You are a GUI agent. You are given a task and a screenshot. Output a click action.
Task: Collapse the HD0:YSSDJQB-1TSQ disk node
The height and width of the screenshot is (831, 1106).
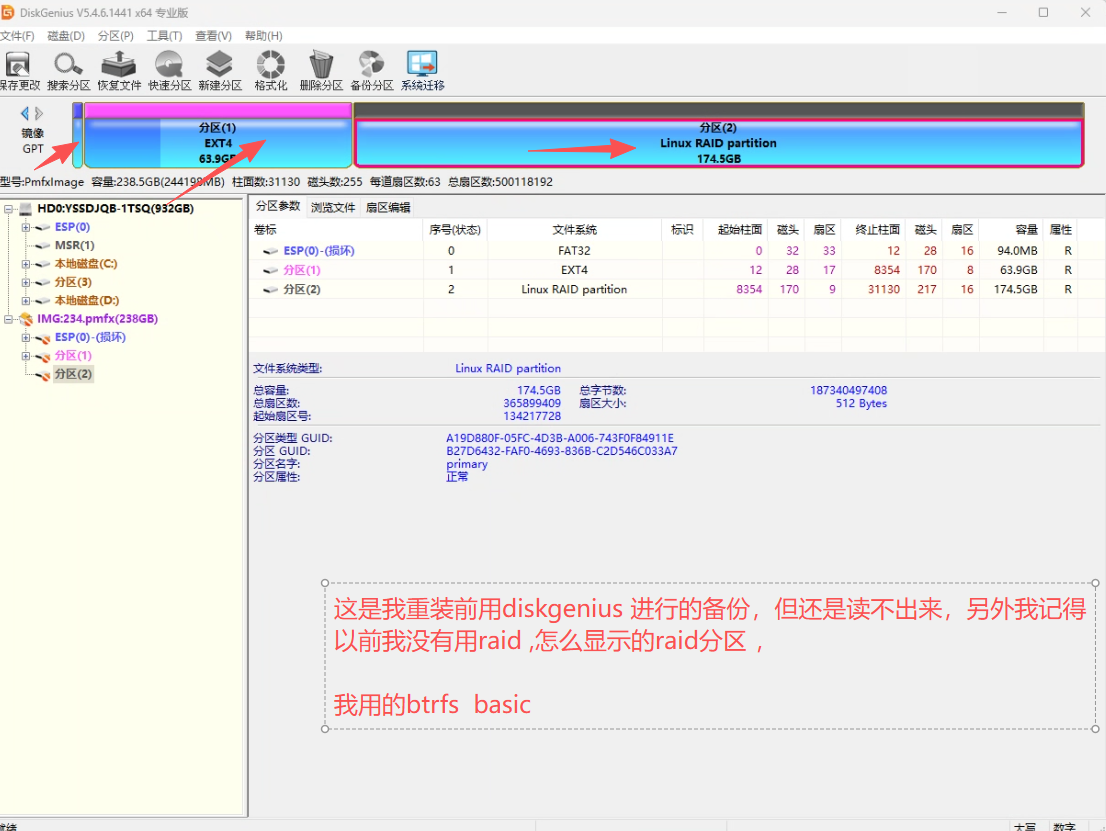coord(8,209)
